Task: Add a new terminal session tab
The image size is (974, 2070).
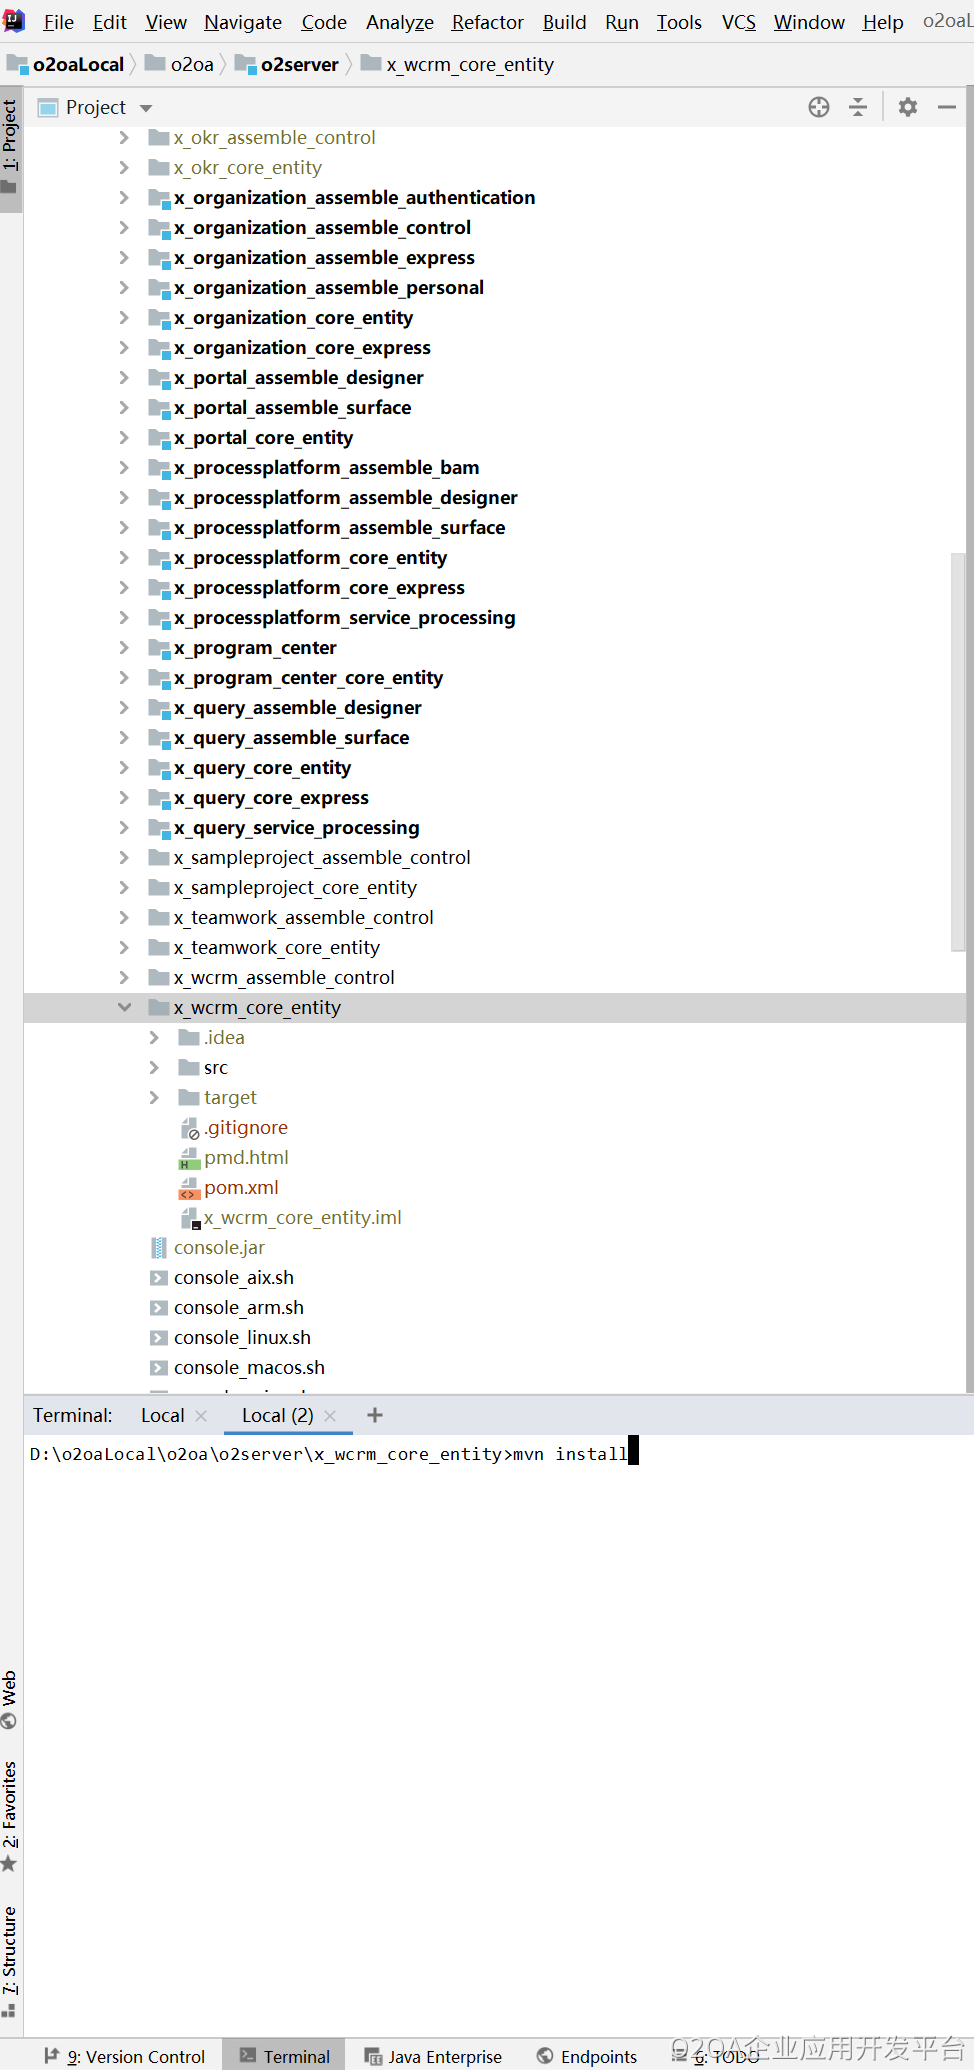Action: [x=375, y=1415]
